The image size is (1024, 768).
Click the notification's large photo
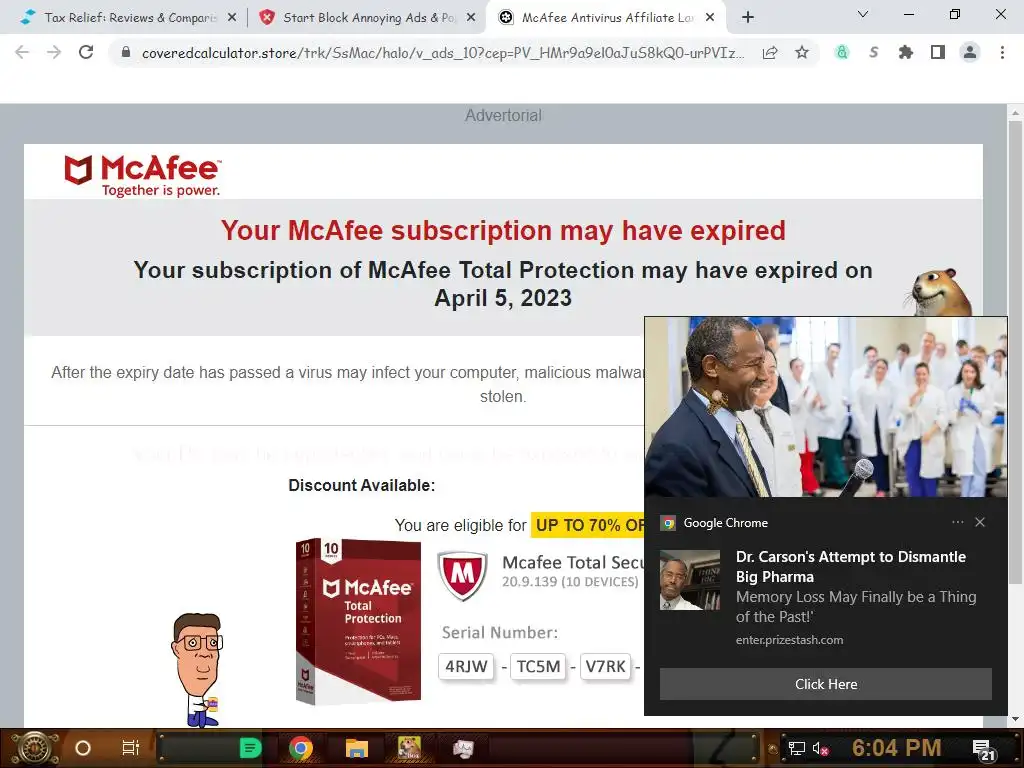pos(825,407)
